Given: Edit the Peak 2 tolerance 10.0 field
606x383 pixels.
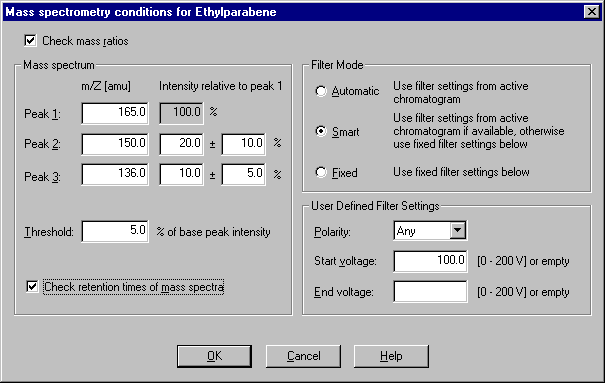Looking at the screenshot, I should click(243, 144).
